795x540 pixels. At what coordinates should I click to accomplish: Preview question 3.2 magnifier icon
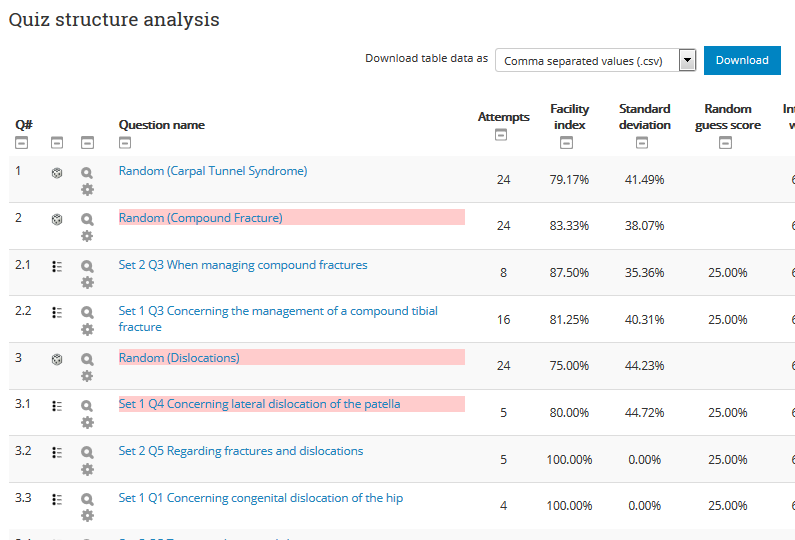click(x=87, y=452)
